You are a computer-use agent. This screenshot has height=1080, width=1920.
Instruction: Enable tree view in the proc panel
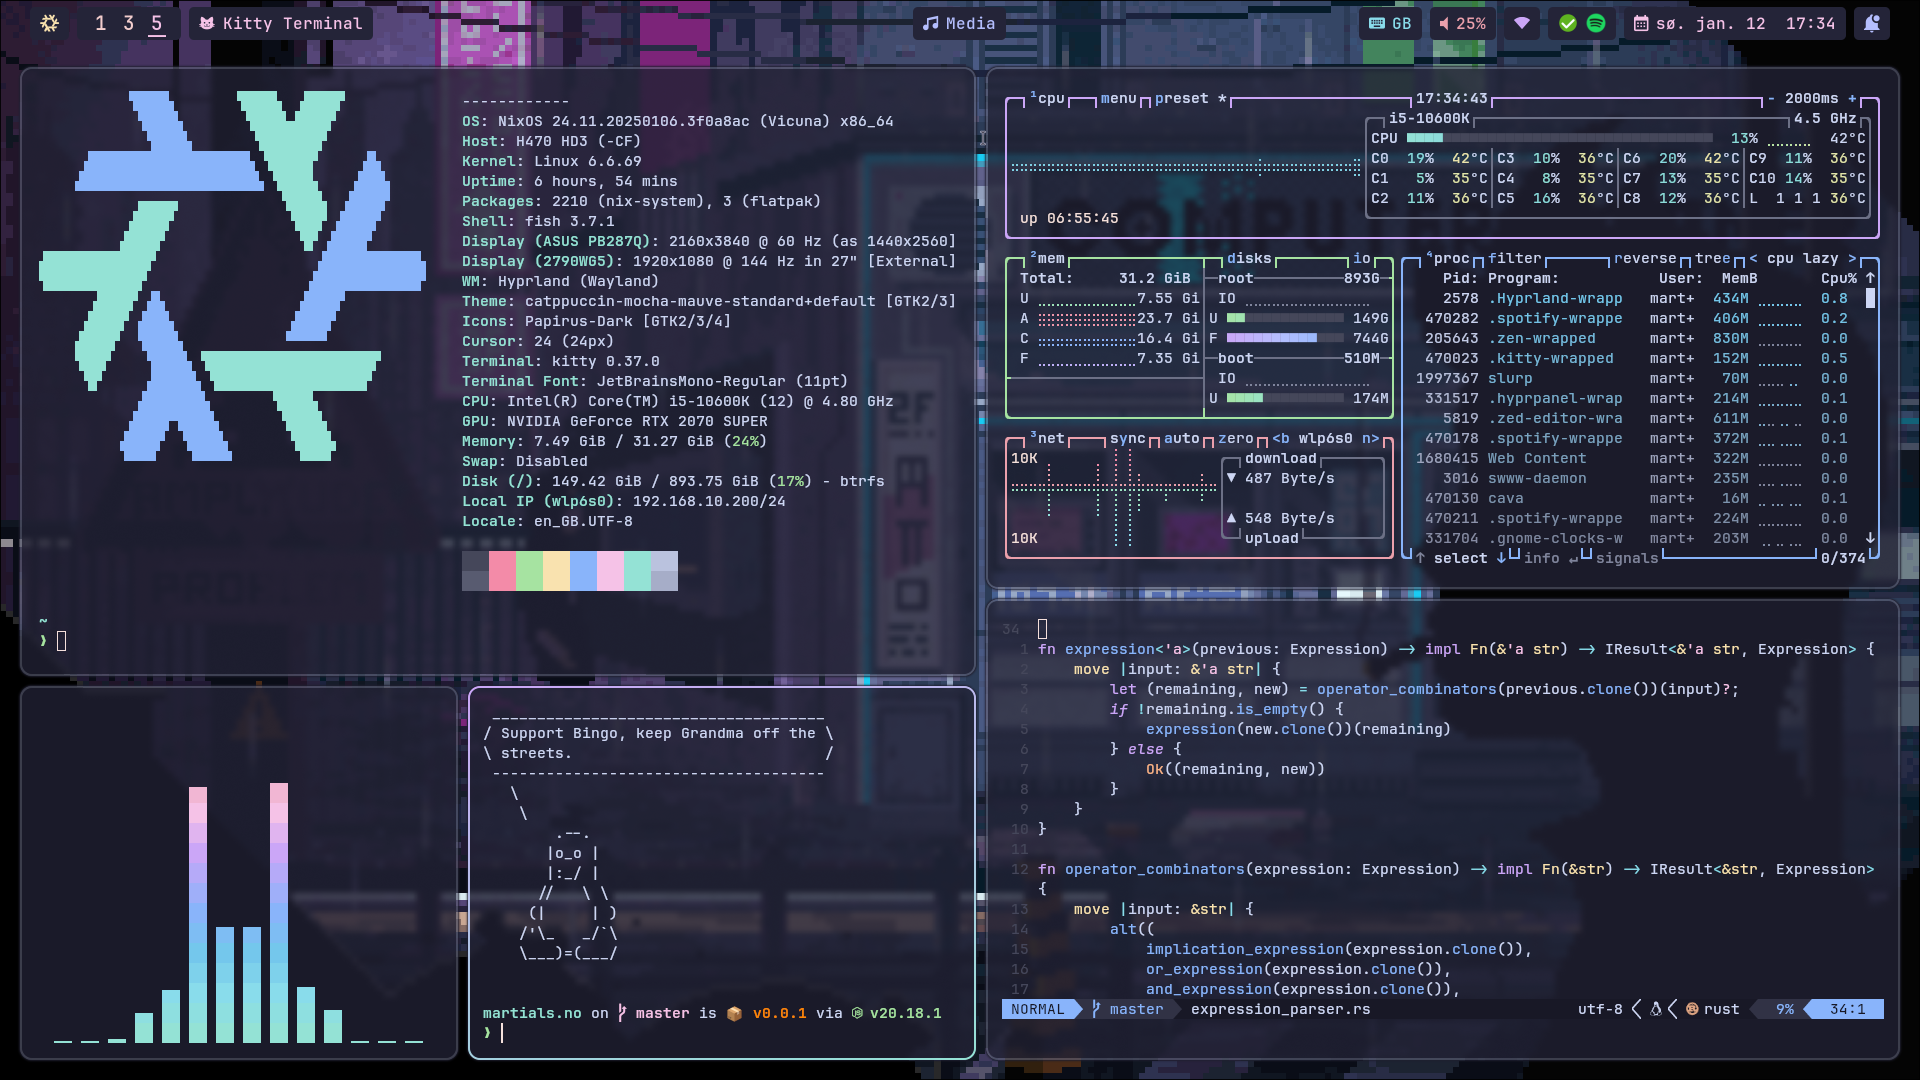pyautogui.click(x=1709, y=258)
